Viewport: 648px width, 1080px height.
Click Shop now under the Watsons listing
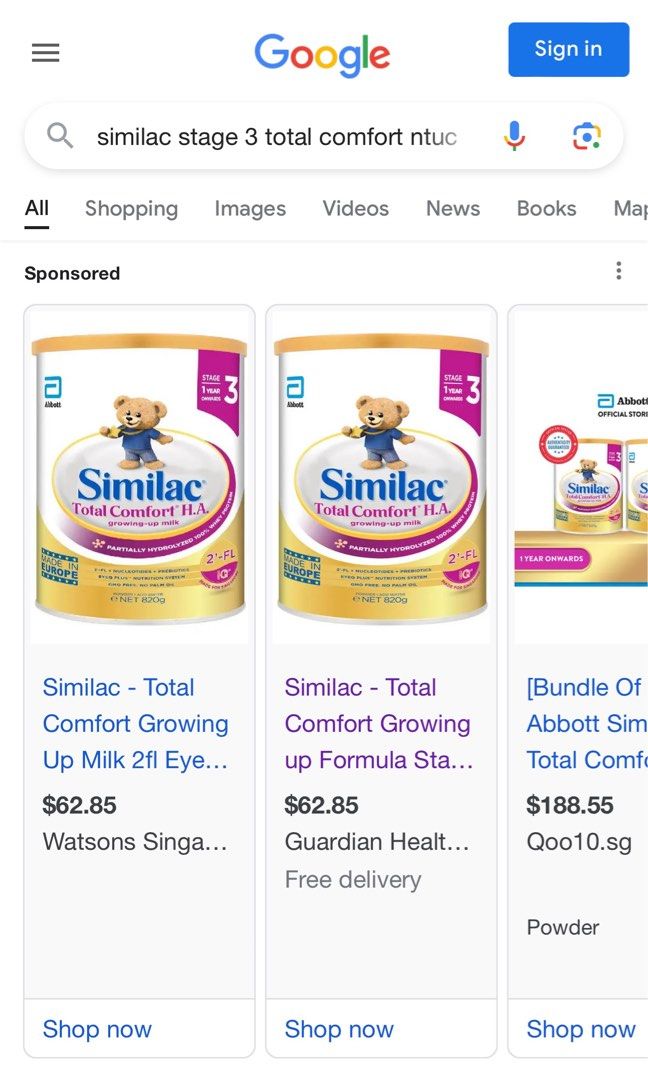tap(97, 1029)
